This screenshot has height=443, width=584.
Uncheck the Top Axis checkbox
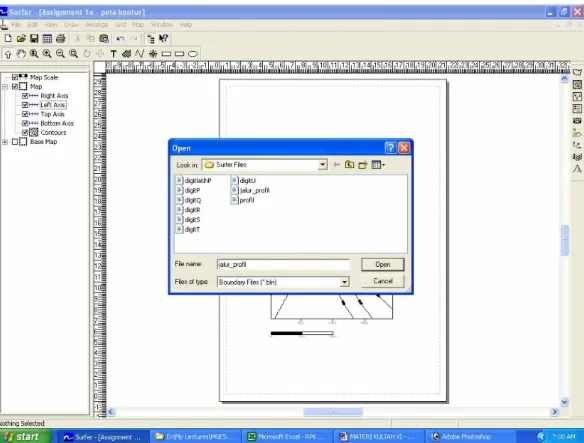(25, 114)
